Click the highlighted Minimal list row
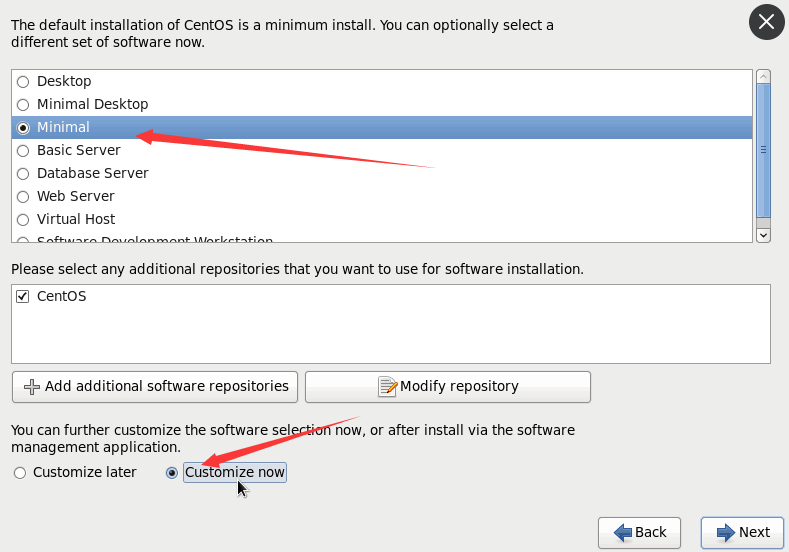 [x=380, y=128]
